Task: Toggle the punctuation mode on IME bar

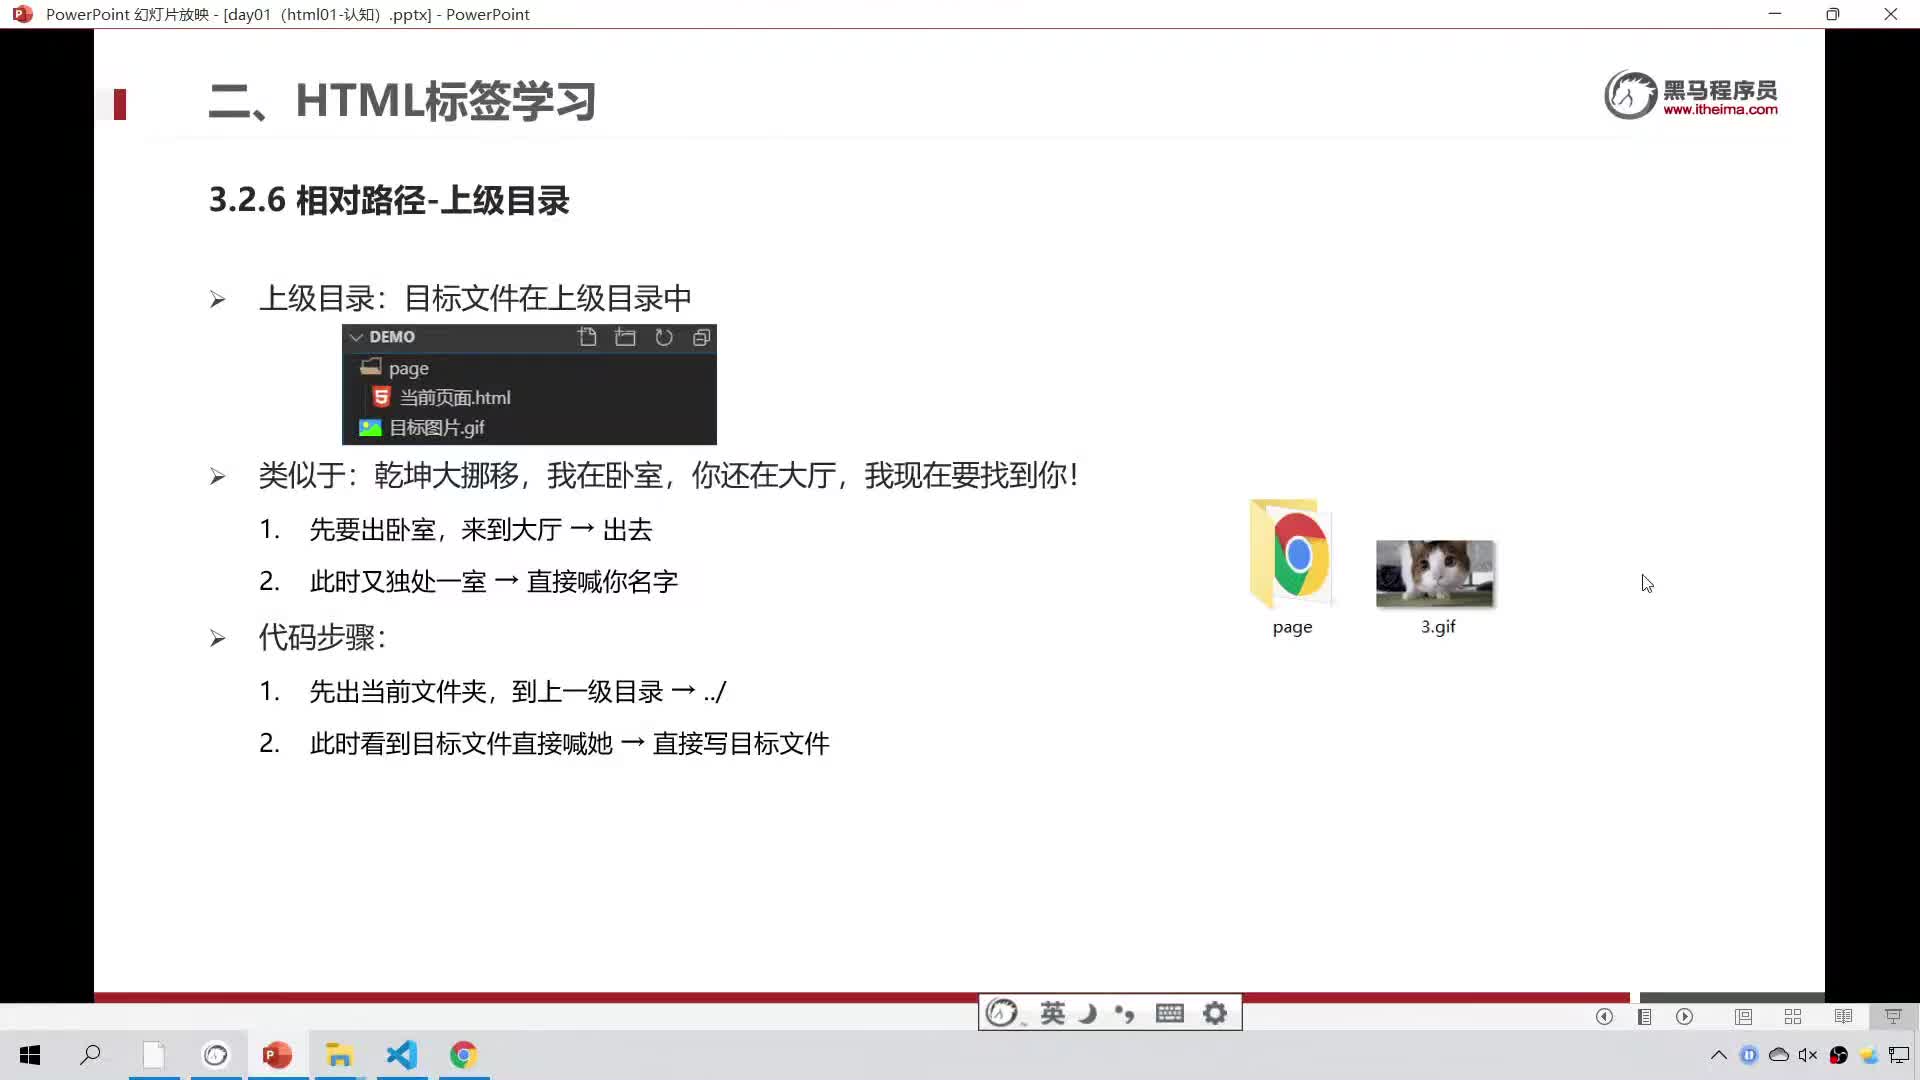Action: (1125, 1014)
